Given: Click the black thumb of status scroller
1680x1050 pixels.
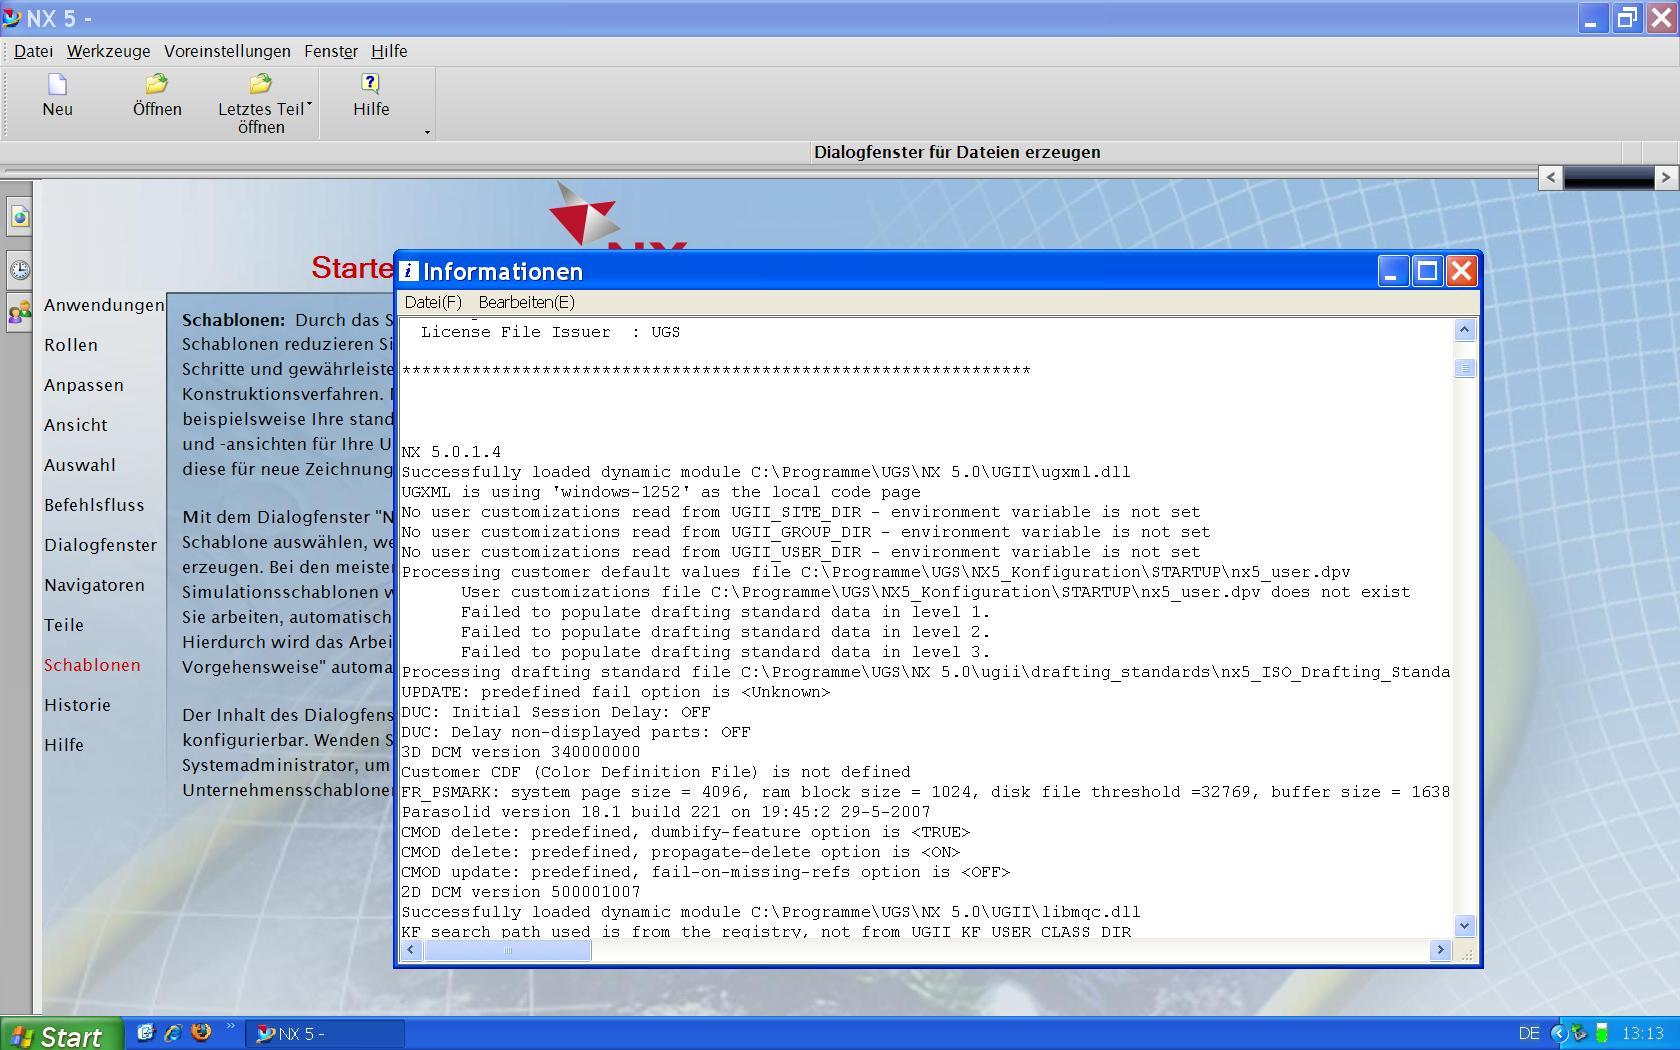Looking at the screenshot, I should (1608, 177).
